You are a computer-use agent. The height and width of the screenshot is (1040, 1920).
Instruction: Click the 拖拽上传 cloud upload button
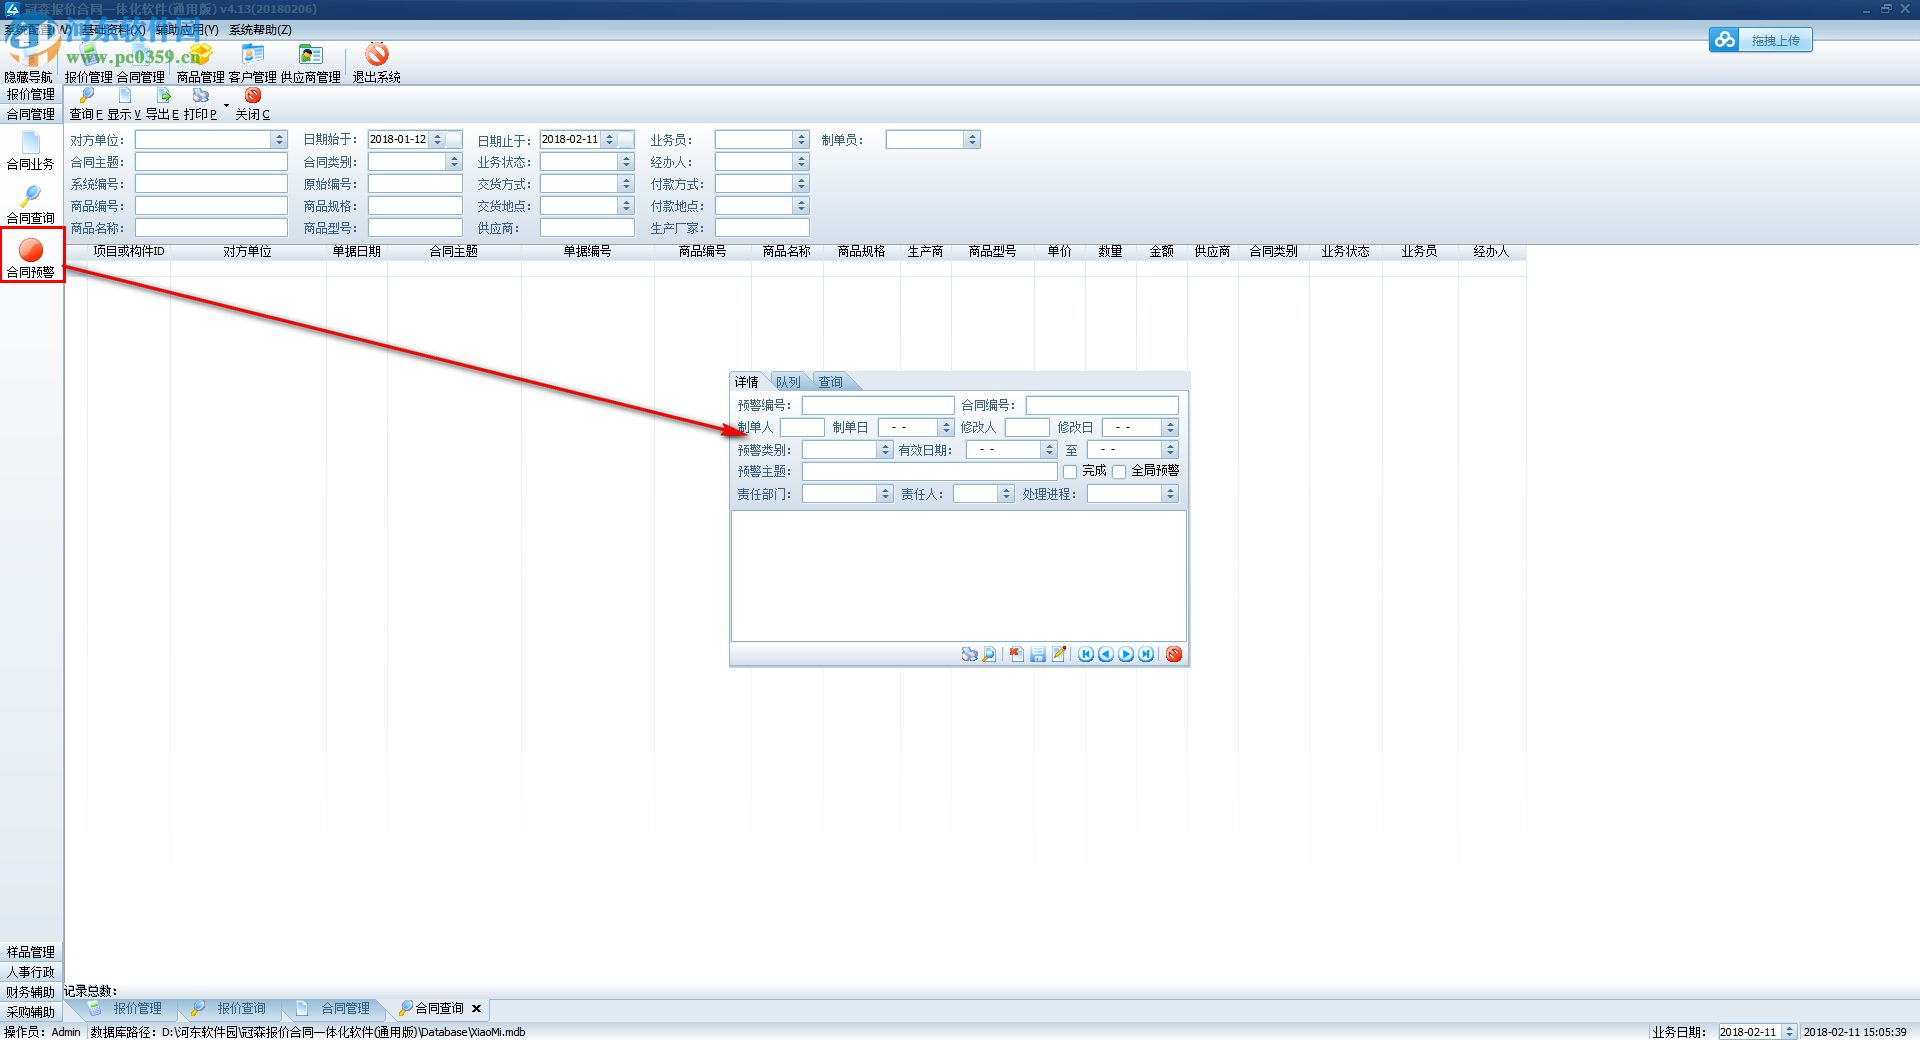(x=1760, y=40)
